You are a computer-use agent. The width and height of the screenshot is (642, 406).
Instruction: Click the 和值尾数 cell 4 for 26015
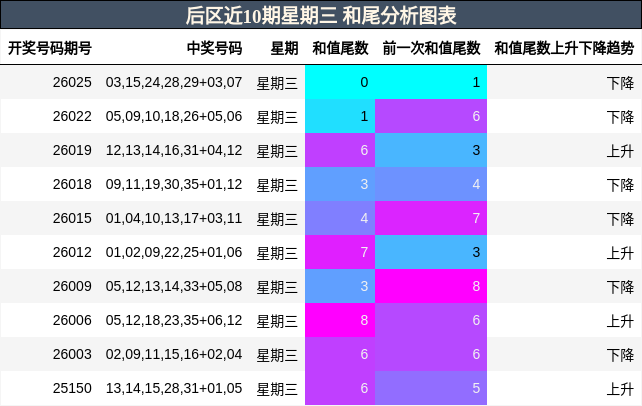tap(340, 218)
